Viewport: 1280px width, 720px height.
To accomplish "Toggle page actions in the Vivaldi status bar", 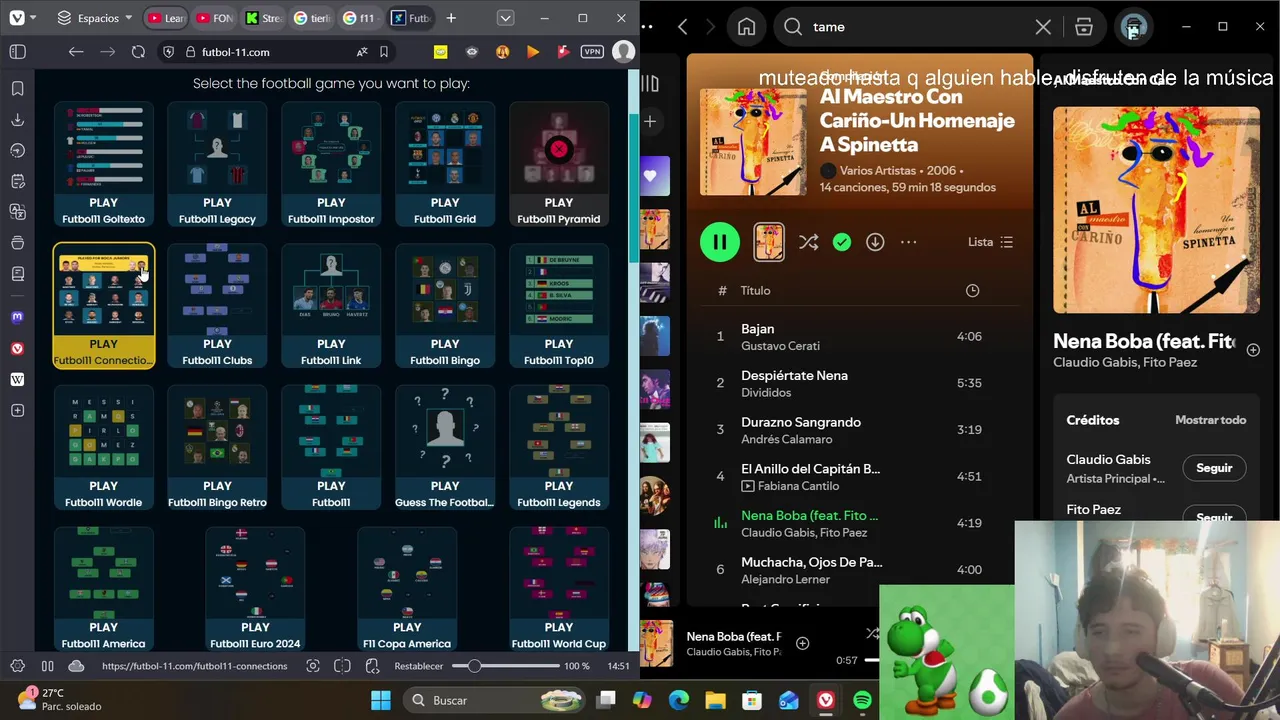I will point(372,666).
